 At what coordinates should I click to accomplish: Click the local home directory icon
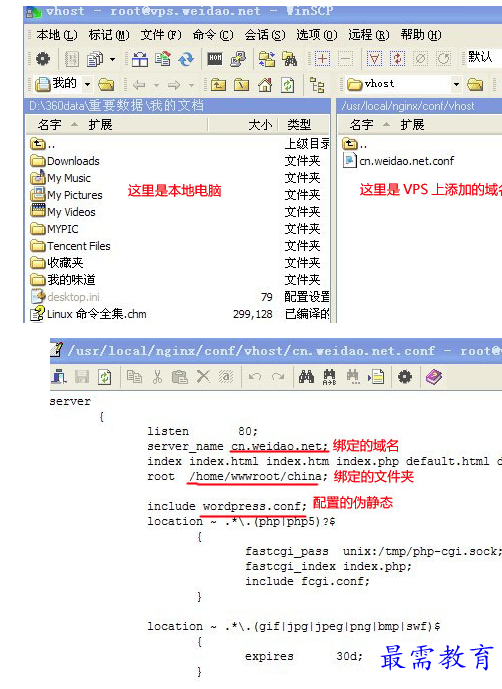point(265,84)
